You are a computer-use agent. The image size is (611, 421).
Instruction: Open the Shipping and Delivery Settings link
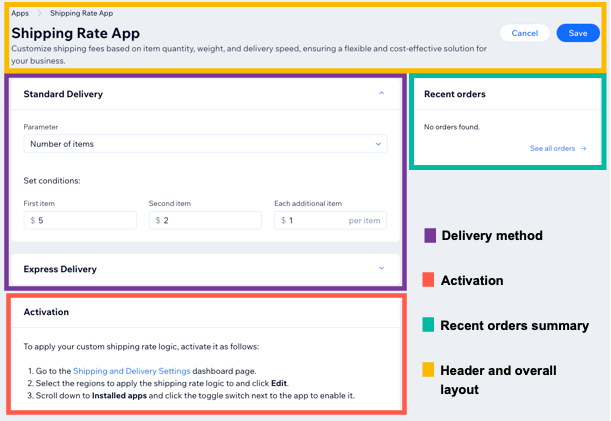132,371
